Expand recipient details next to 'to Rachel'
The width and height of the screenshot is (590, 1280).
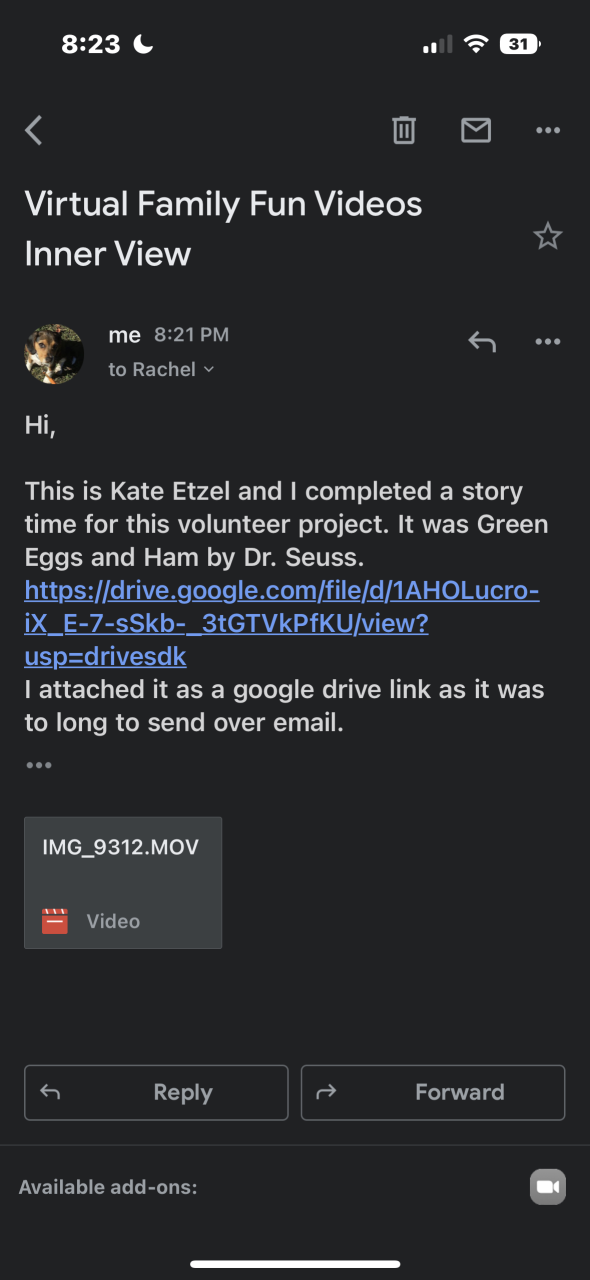point(209,370)
